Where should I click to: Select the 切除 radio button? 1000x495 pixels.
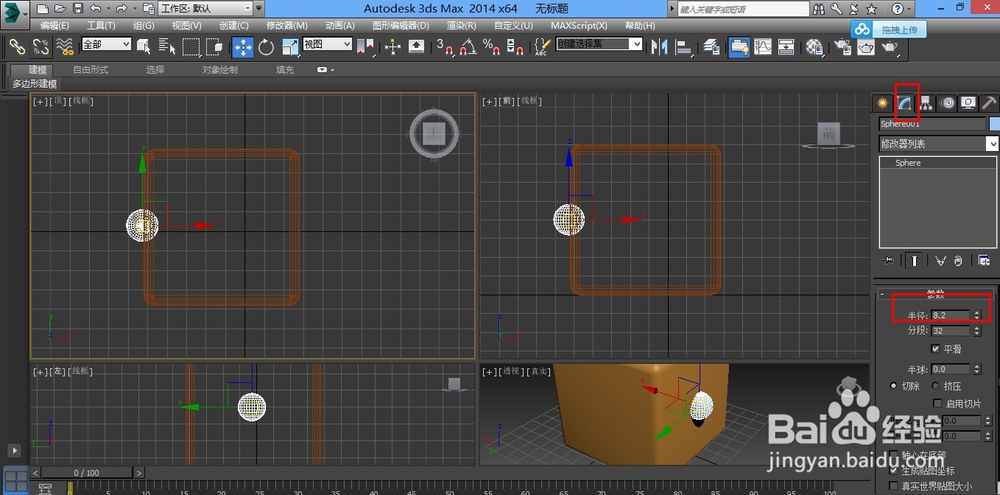[893, 386]
